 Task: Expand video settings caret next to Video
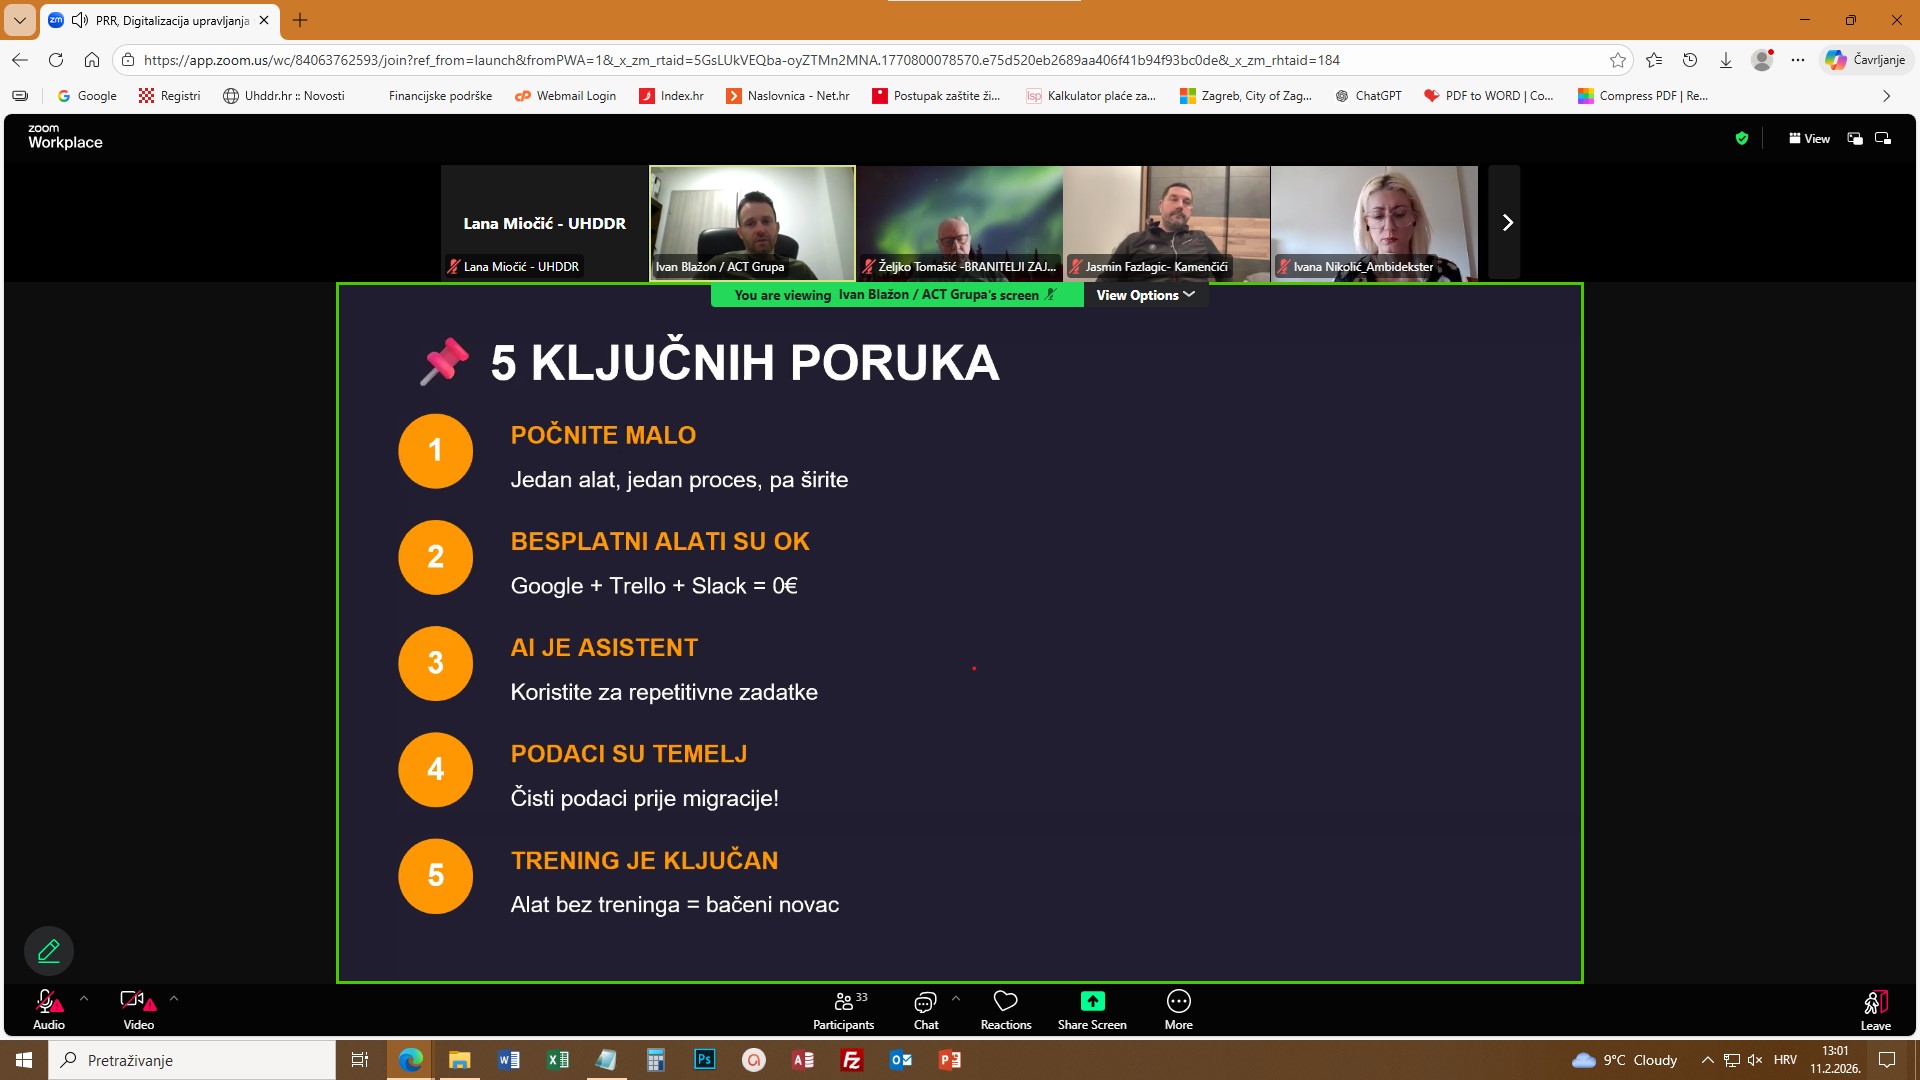click(174, 998)
